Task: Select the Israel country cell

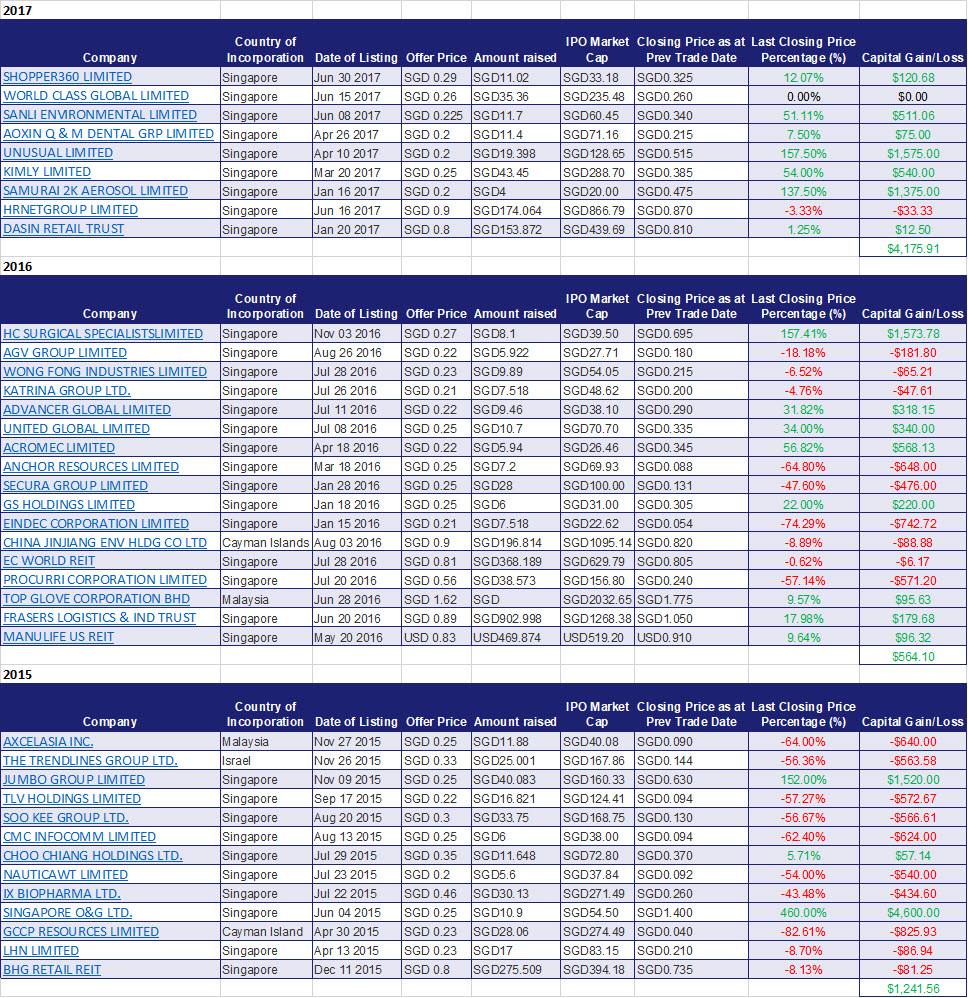Action: click(x=266, y=761)
